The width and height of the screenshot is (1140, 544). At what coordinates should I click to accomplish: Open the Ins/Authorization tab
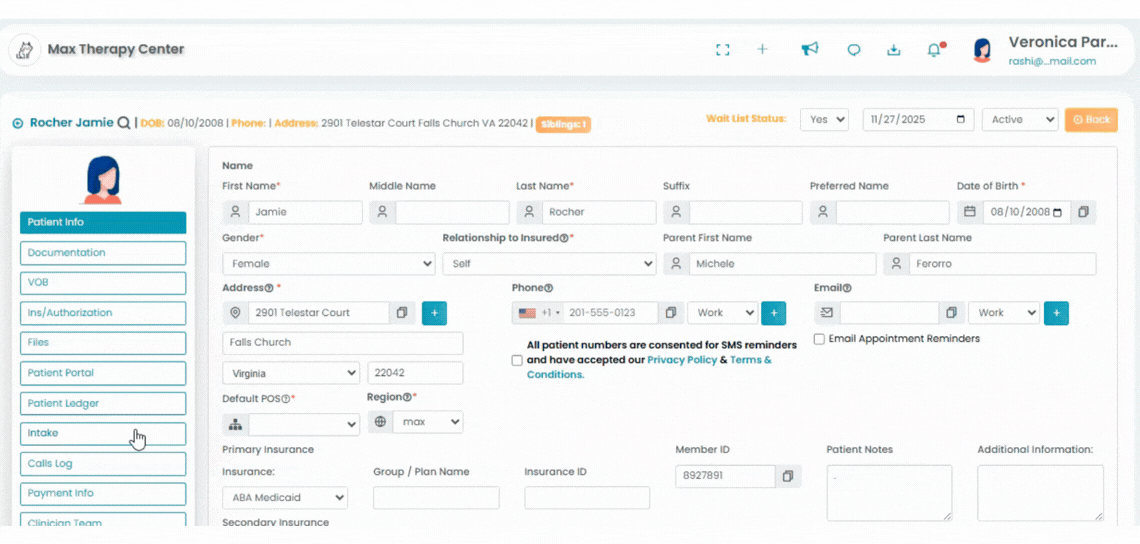(x=103, y=313)
